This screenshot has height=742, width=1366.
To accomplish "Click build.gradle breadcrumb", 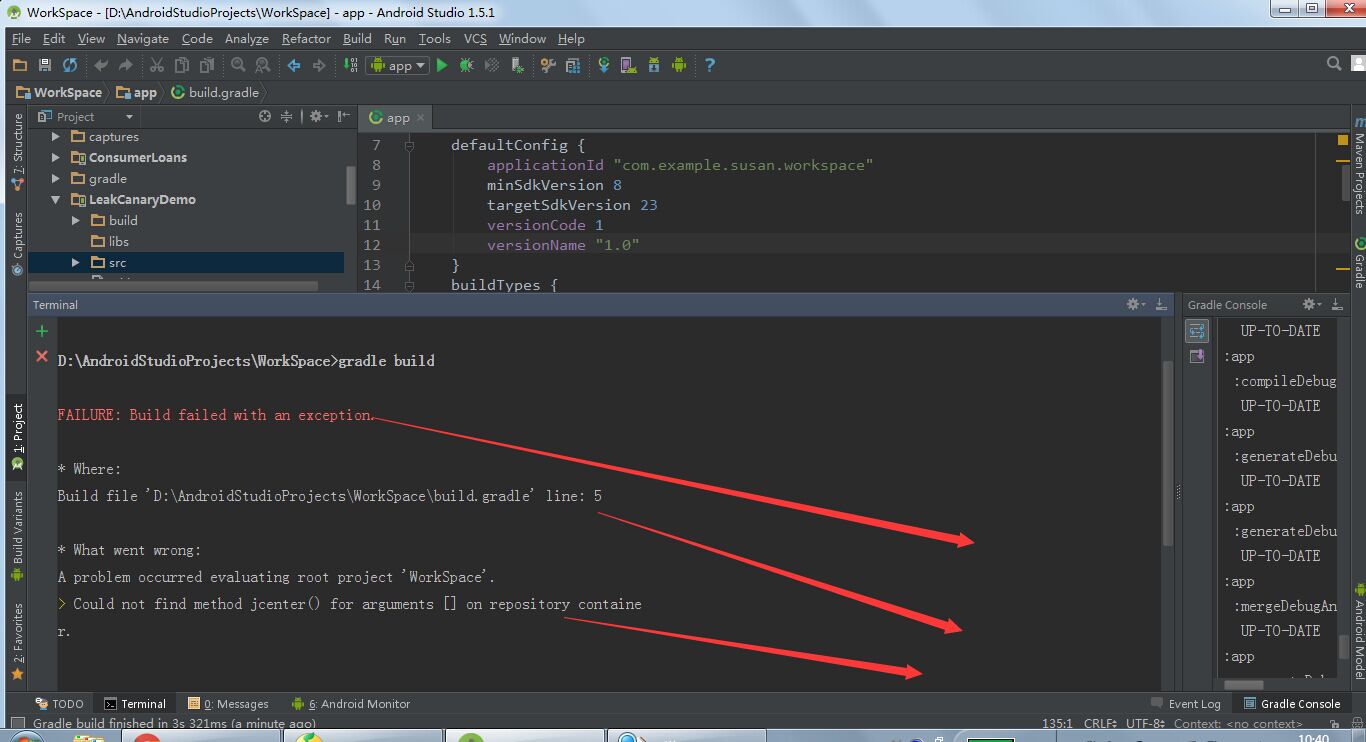I will click(215, 92).
